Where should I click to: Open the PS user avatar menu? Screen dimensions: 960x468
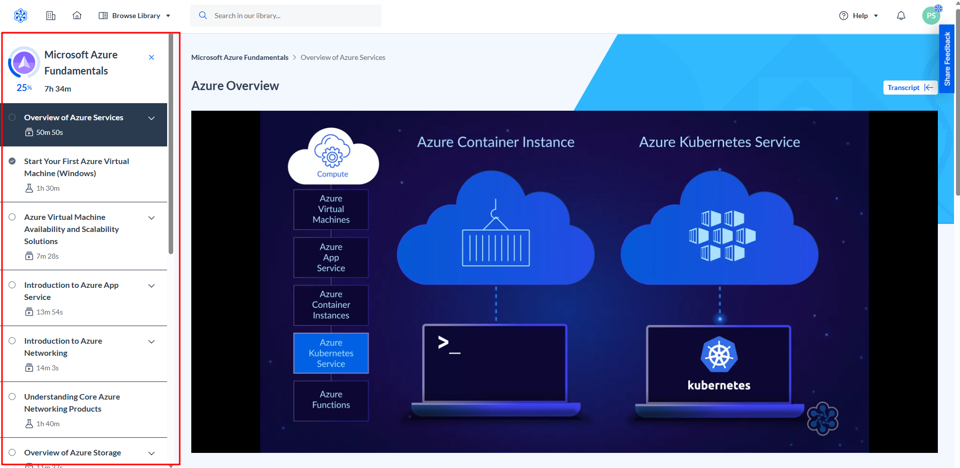click(931, 15)
